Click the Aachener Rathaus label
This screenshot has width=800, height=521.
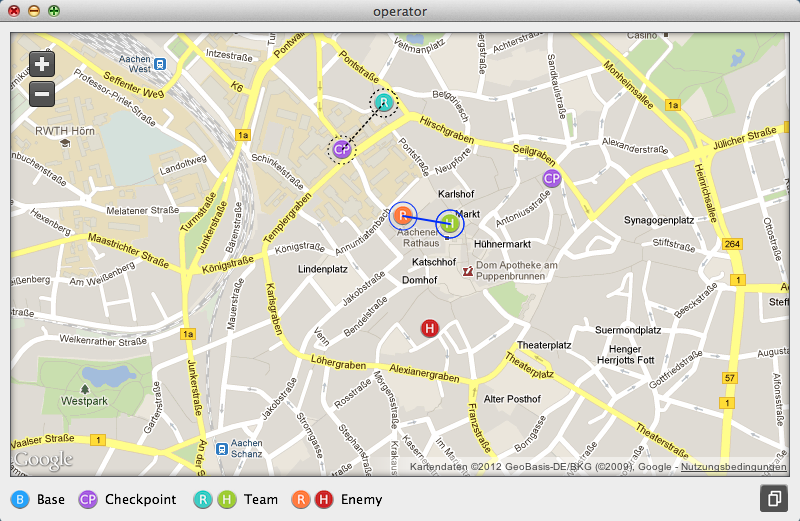pyautogui.click(x=420, y=238)
